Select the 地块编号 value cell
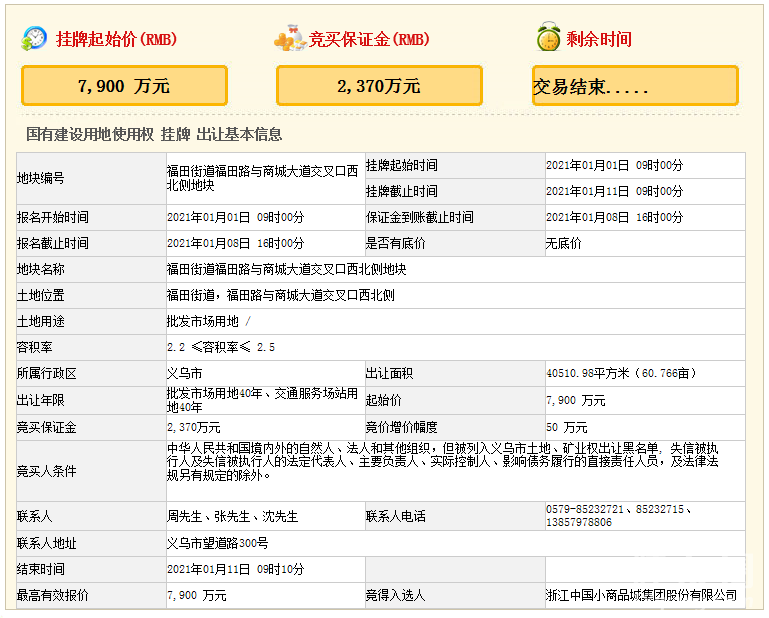This screenshot has width=769, height=618. pyautogui.click(x=262, y=178)
